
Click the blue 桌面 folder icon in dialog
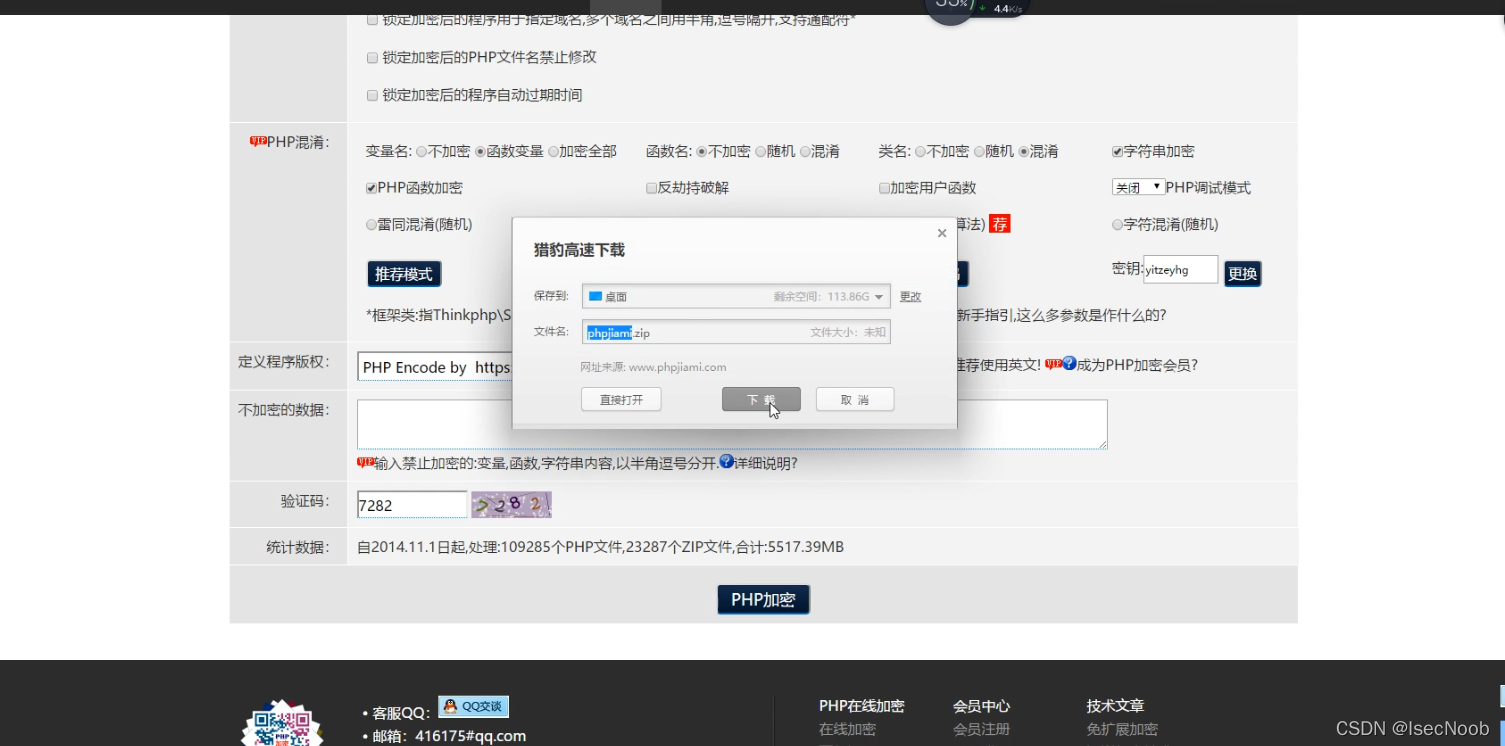[597, 296]
